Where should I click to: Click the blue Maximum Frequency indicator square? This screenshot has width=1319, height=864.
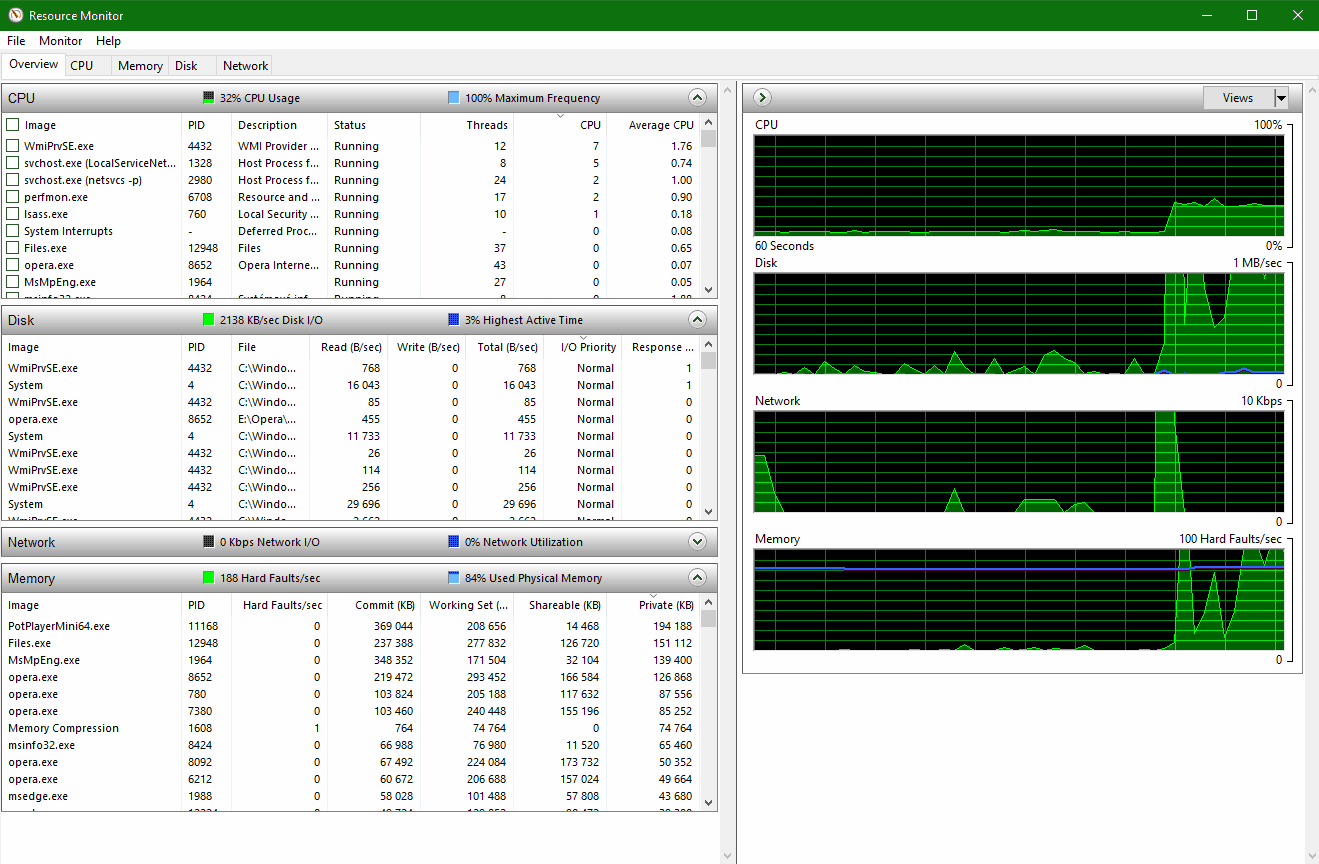coord(454,98)
